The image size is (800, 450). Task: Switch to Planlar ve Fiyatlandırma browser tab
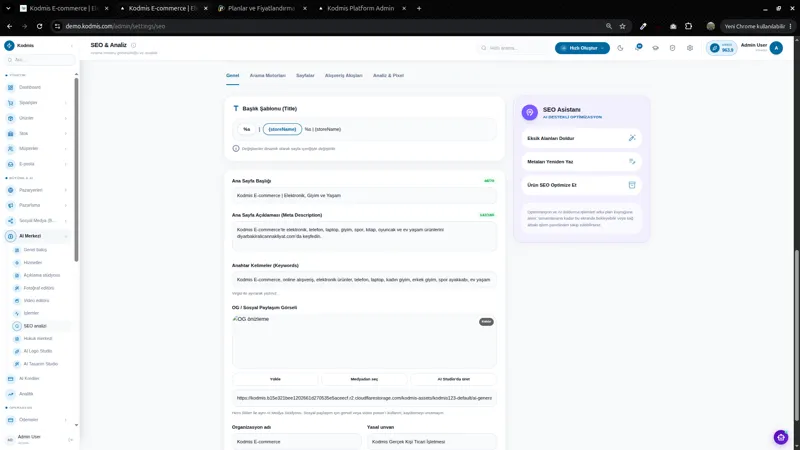click(262, 8)
